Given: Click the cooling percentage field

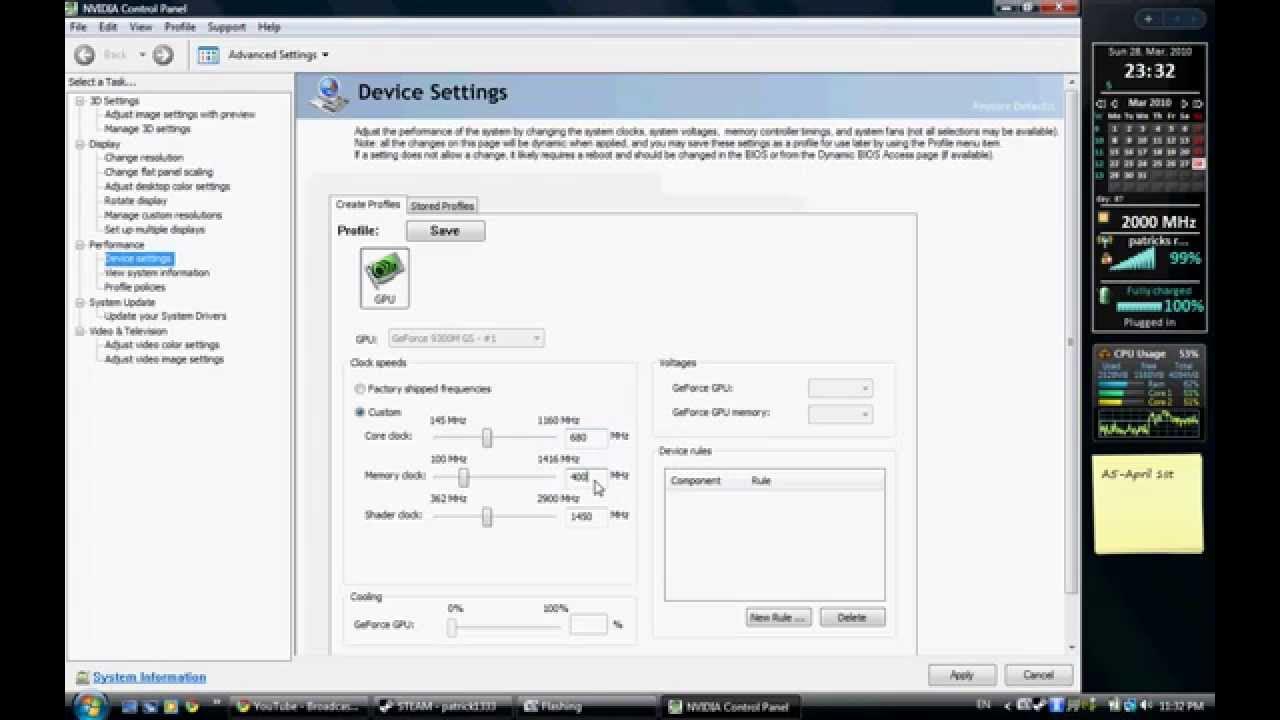Looking at the screenshot, I should (588, 624).
